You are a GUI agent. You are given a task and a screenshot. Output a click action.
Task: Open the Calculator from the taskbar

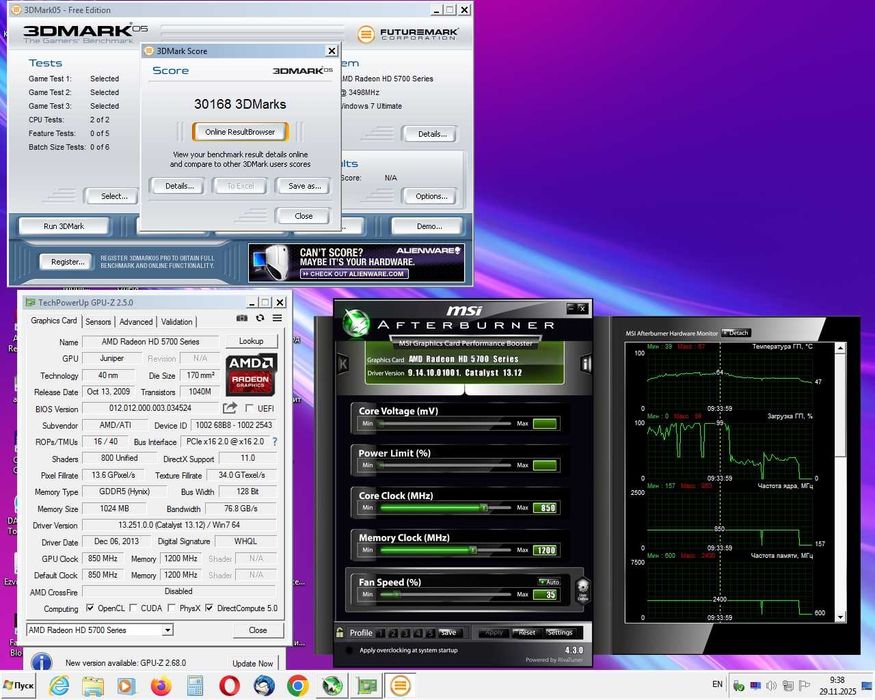point(195,685)
